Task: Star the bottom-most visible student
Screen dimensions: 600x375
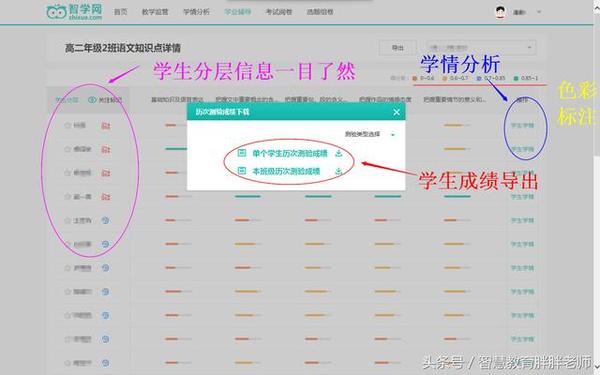Action: pyautogui.click(x=68, y=363)
